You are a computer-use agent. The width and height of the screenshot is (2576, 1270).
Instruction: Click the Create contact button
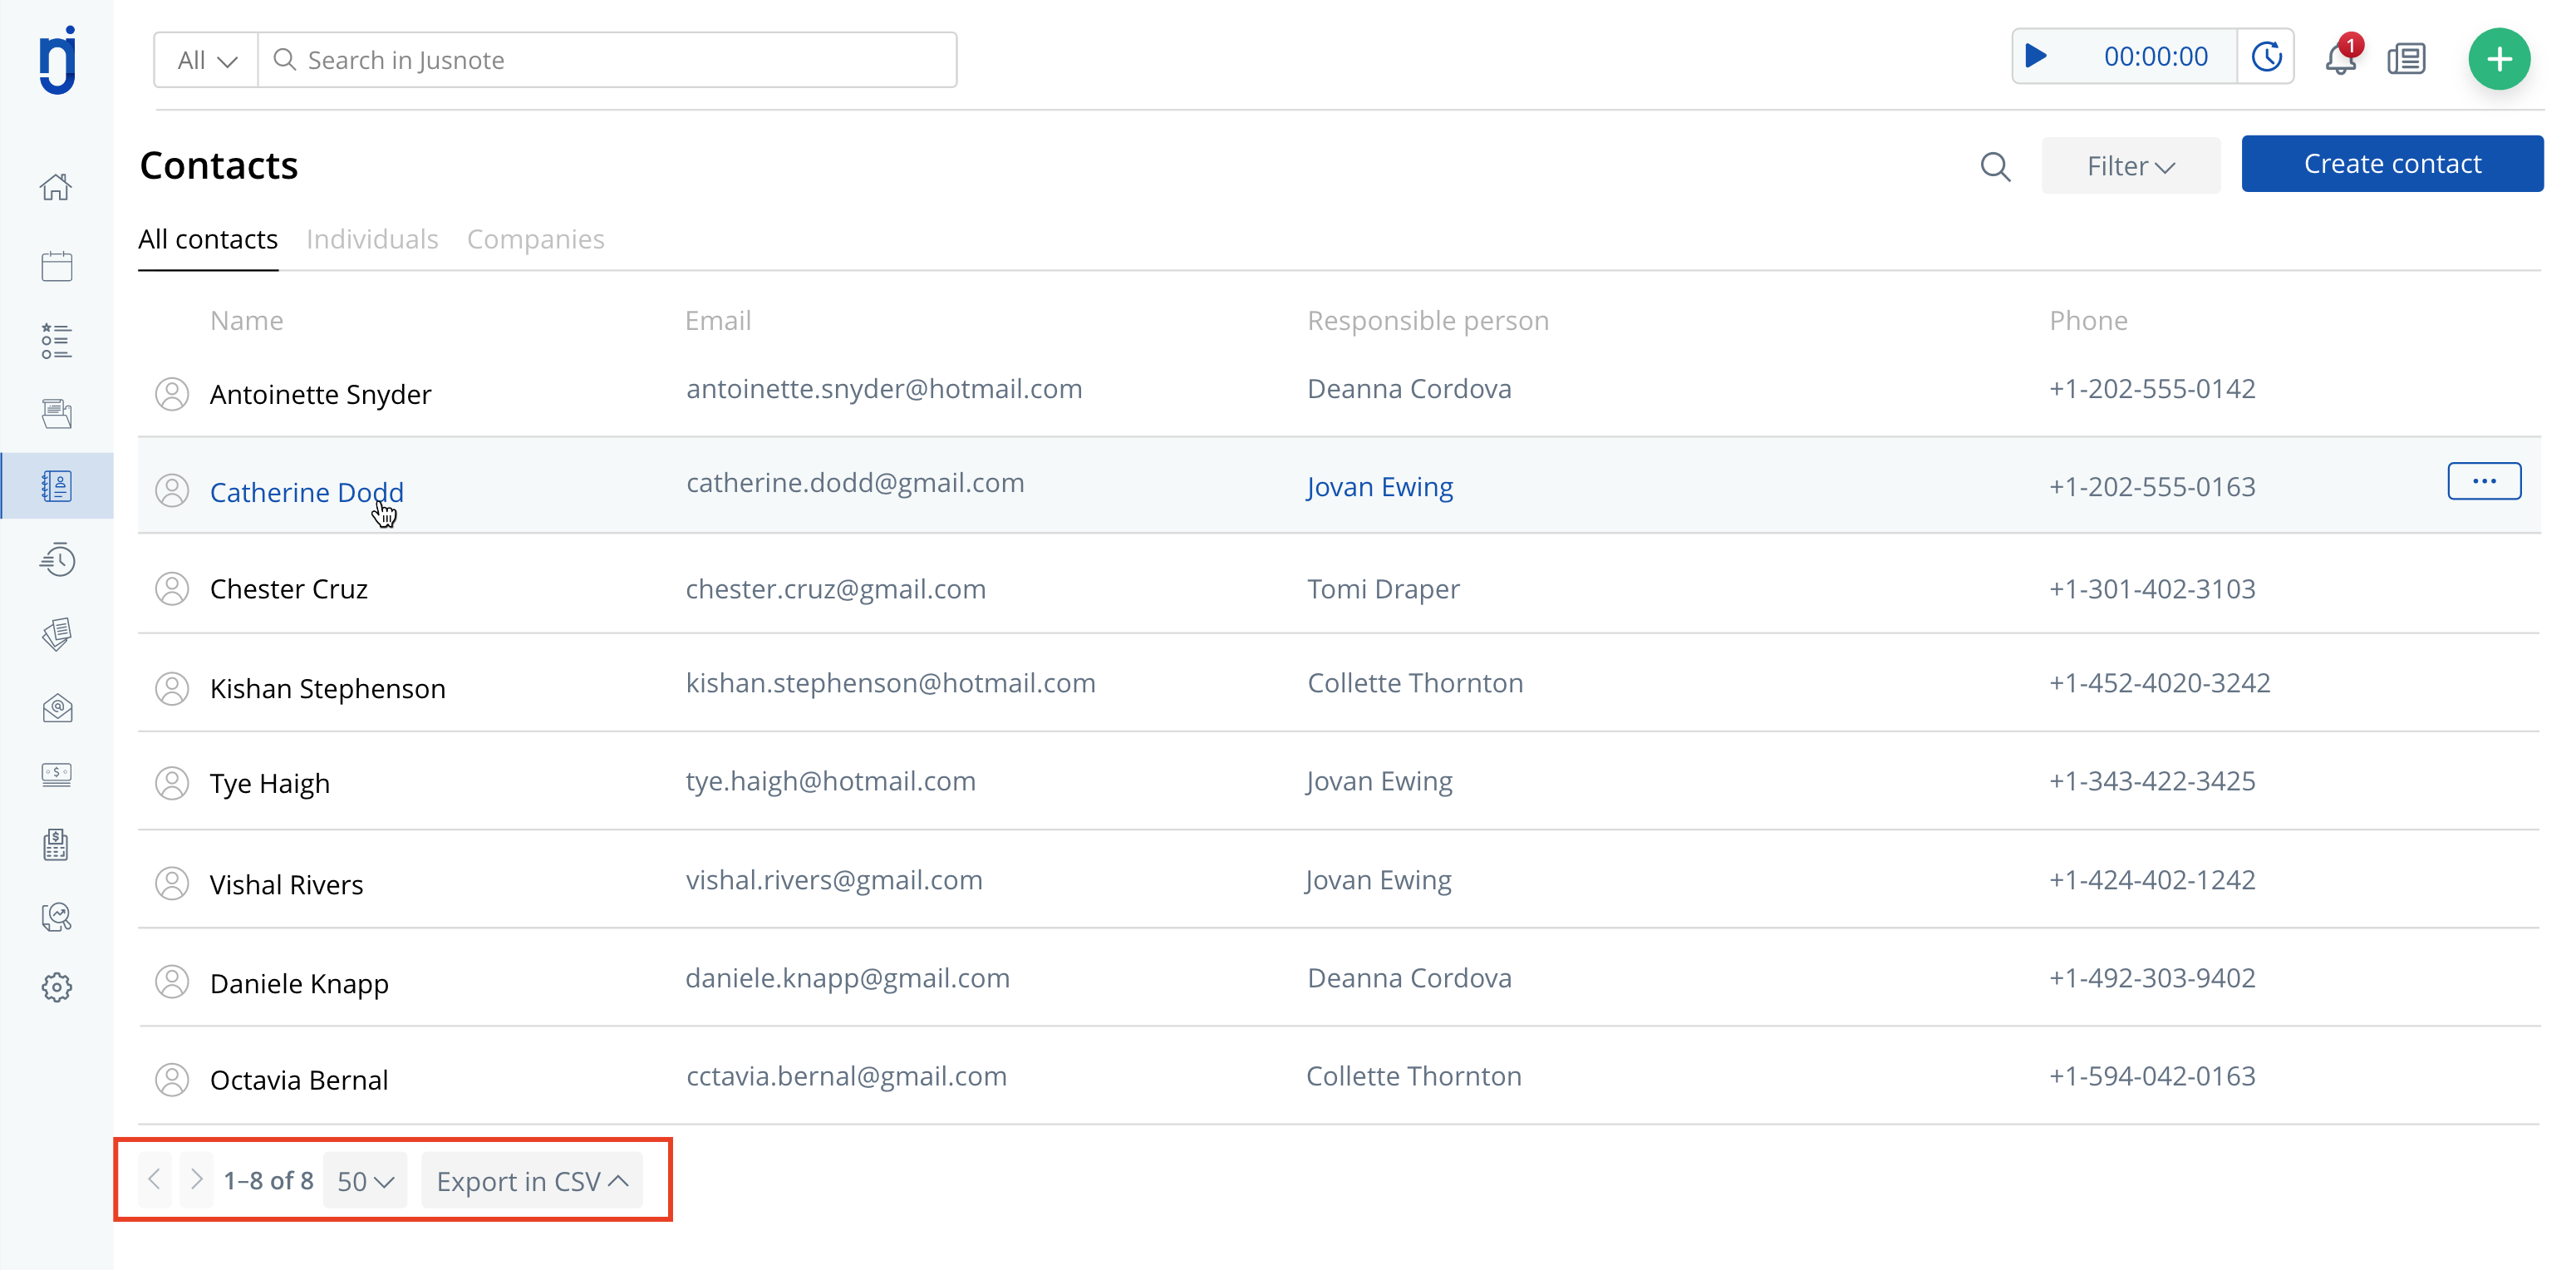(2392, 164)
